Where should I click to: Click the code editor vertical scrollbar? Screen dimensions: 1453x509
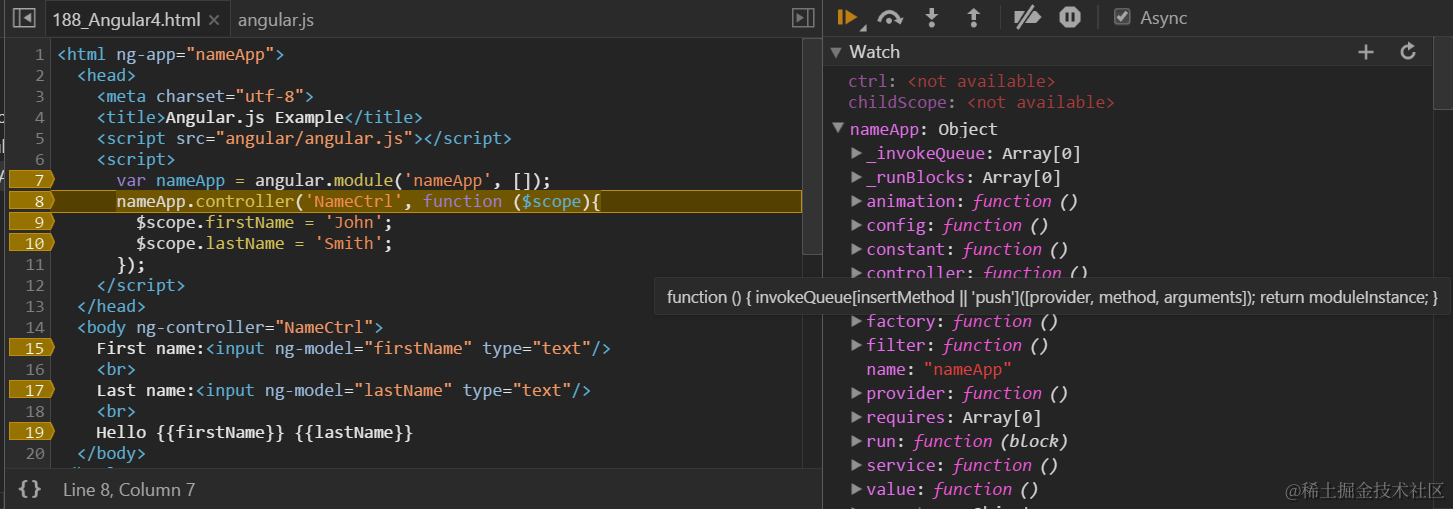811,147
